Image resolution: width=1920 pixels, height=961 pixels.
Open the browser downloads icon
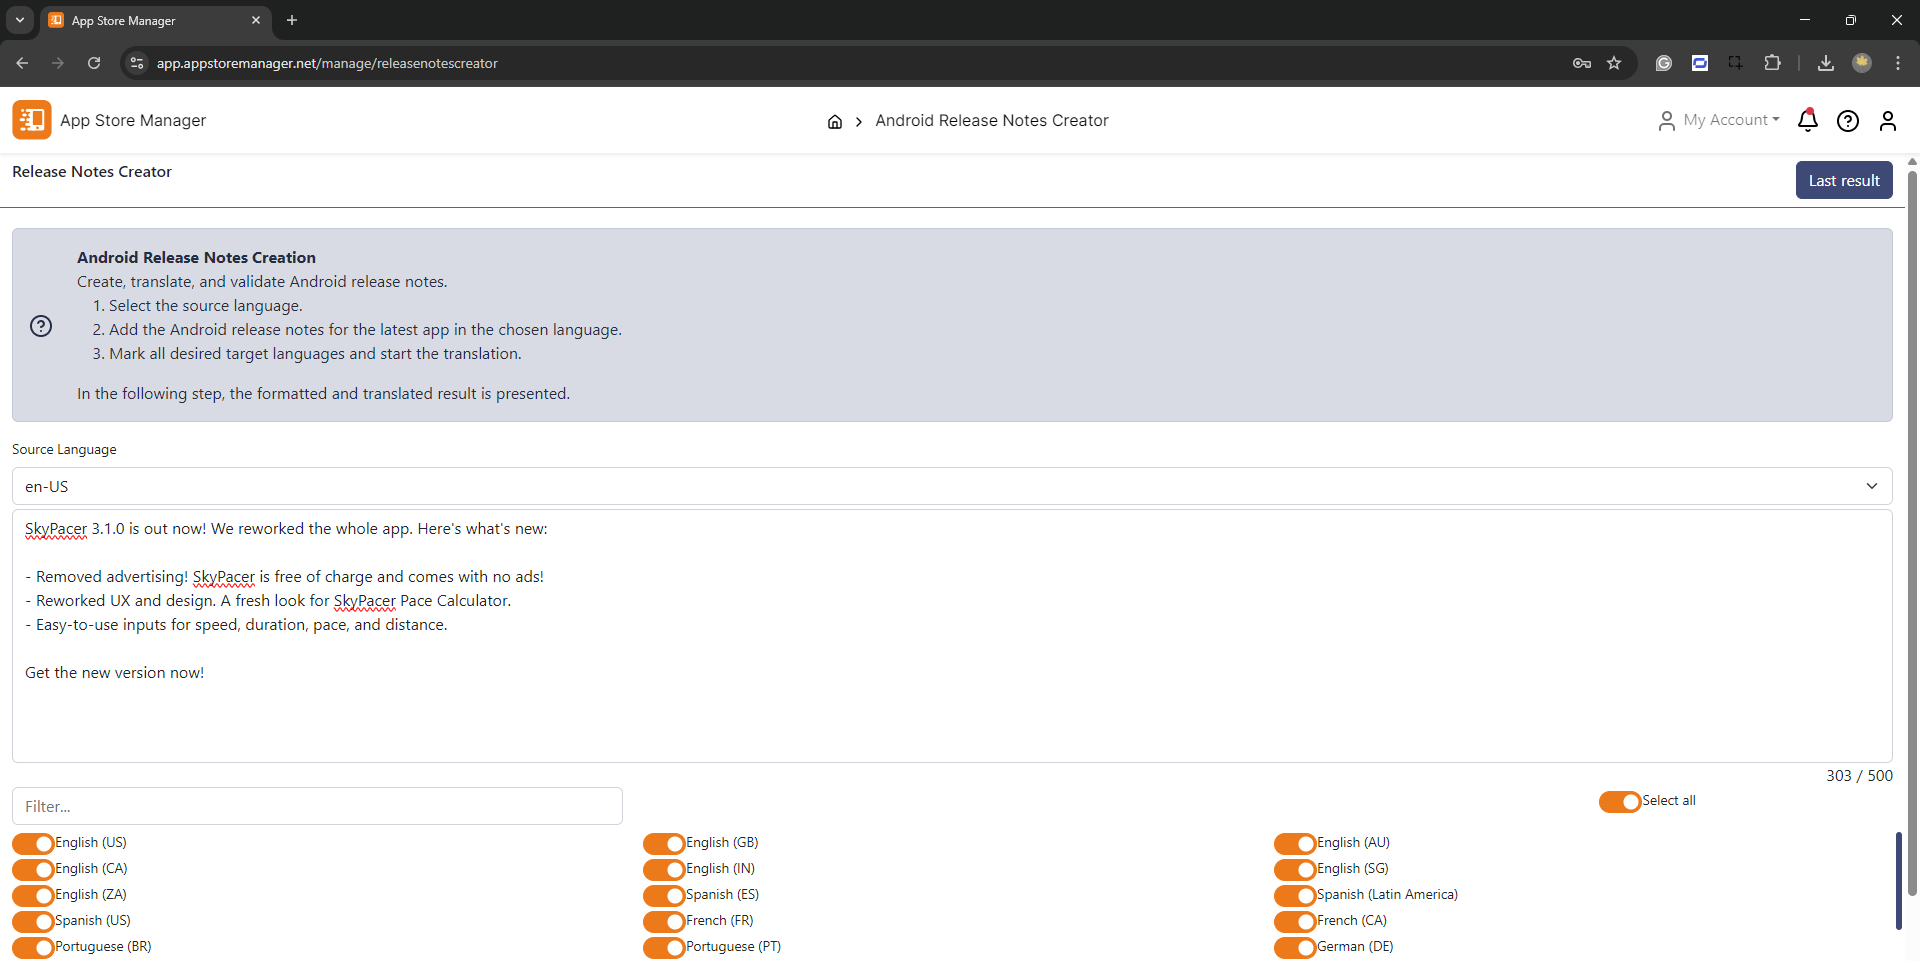pos(1826,63)
